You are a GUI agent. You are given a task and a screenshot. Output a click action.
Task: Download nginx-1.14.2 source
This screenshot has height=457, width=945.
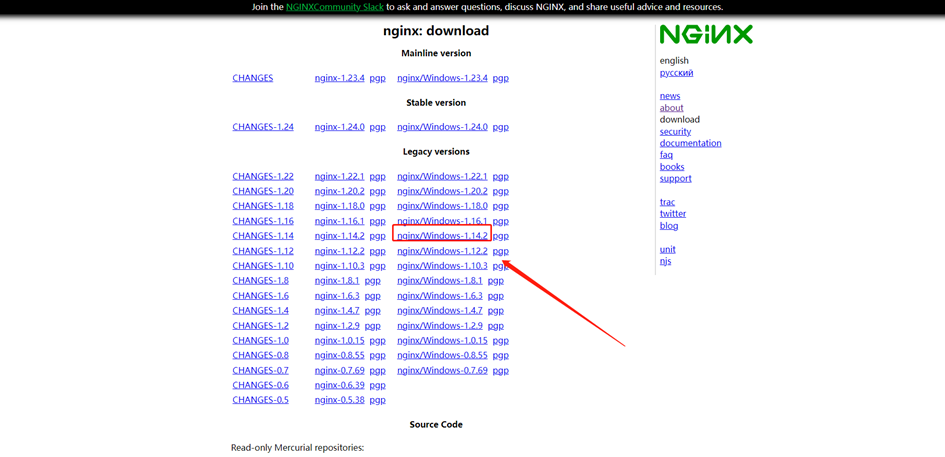[339, 236]
